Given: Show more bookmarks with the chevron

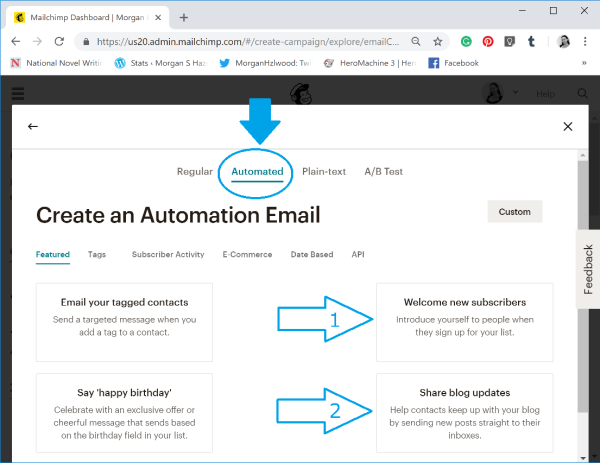Looking at the screenshot, I should coord(584,63).
